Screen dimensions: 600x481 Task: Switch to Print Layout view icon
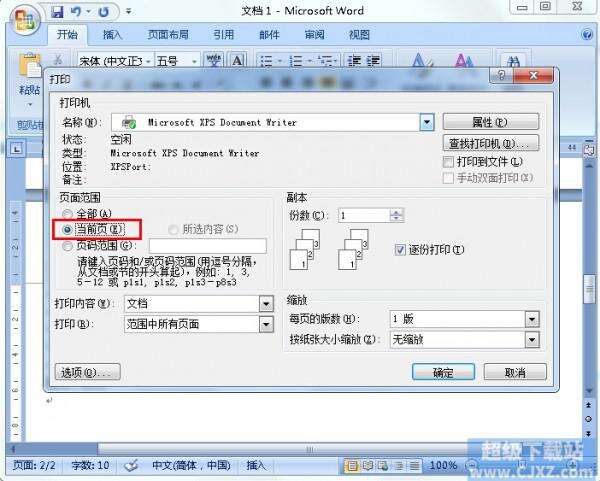pyautogui.click(x=352, y=466)
